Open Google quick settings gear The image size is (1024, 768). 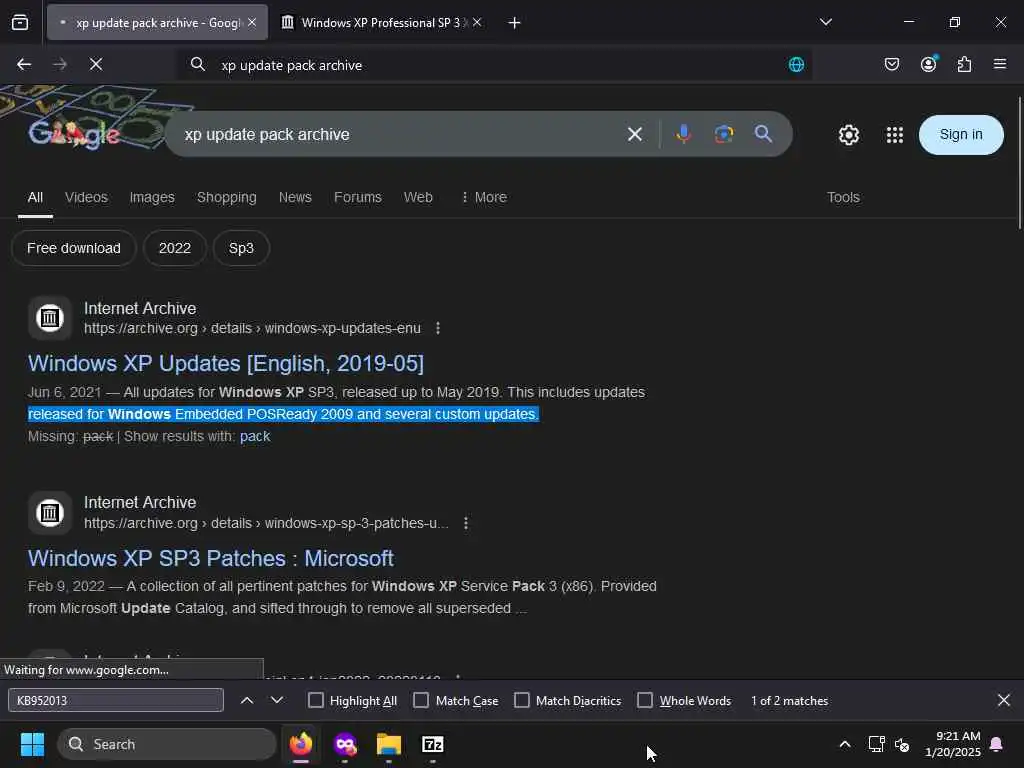click(x=848, y=135)
